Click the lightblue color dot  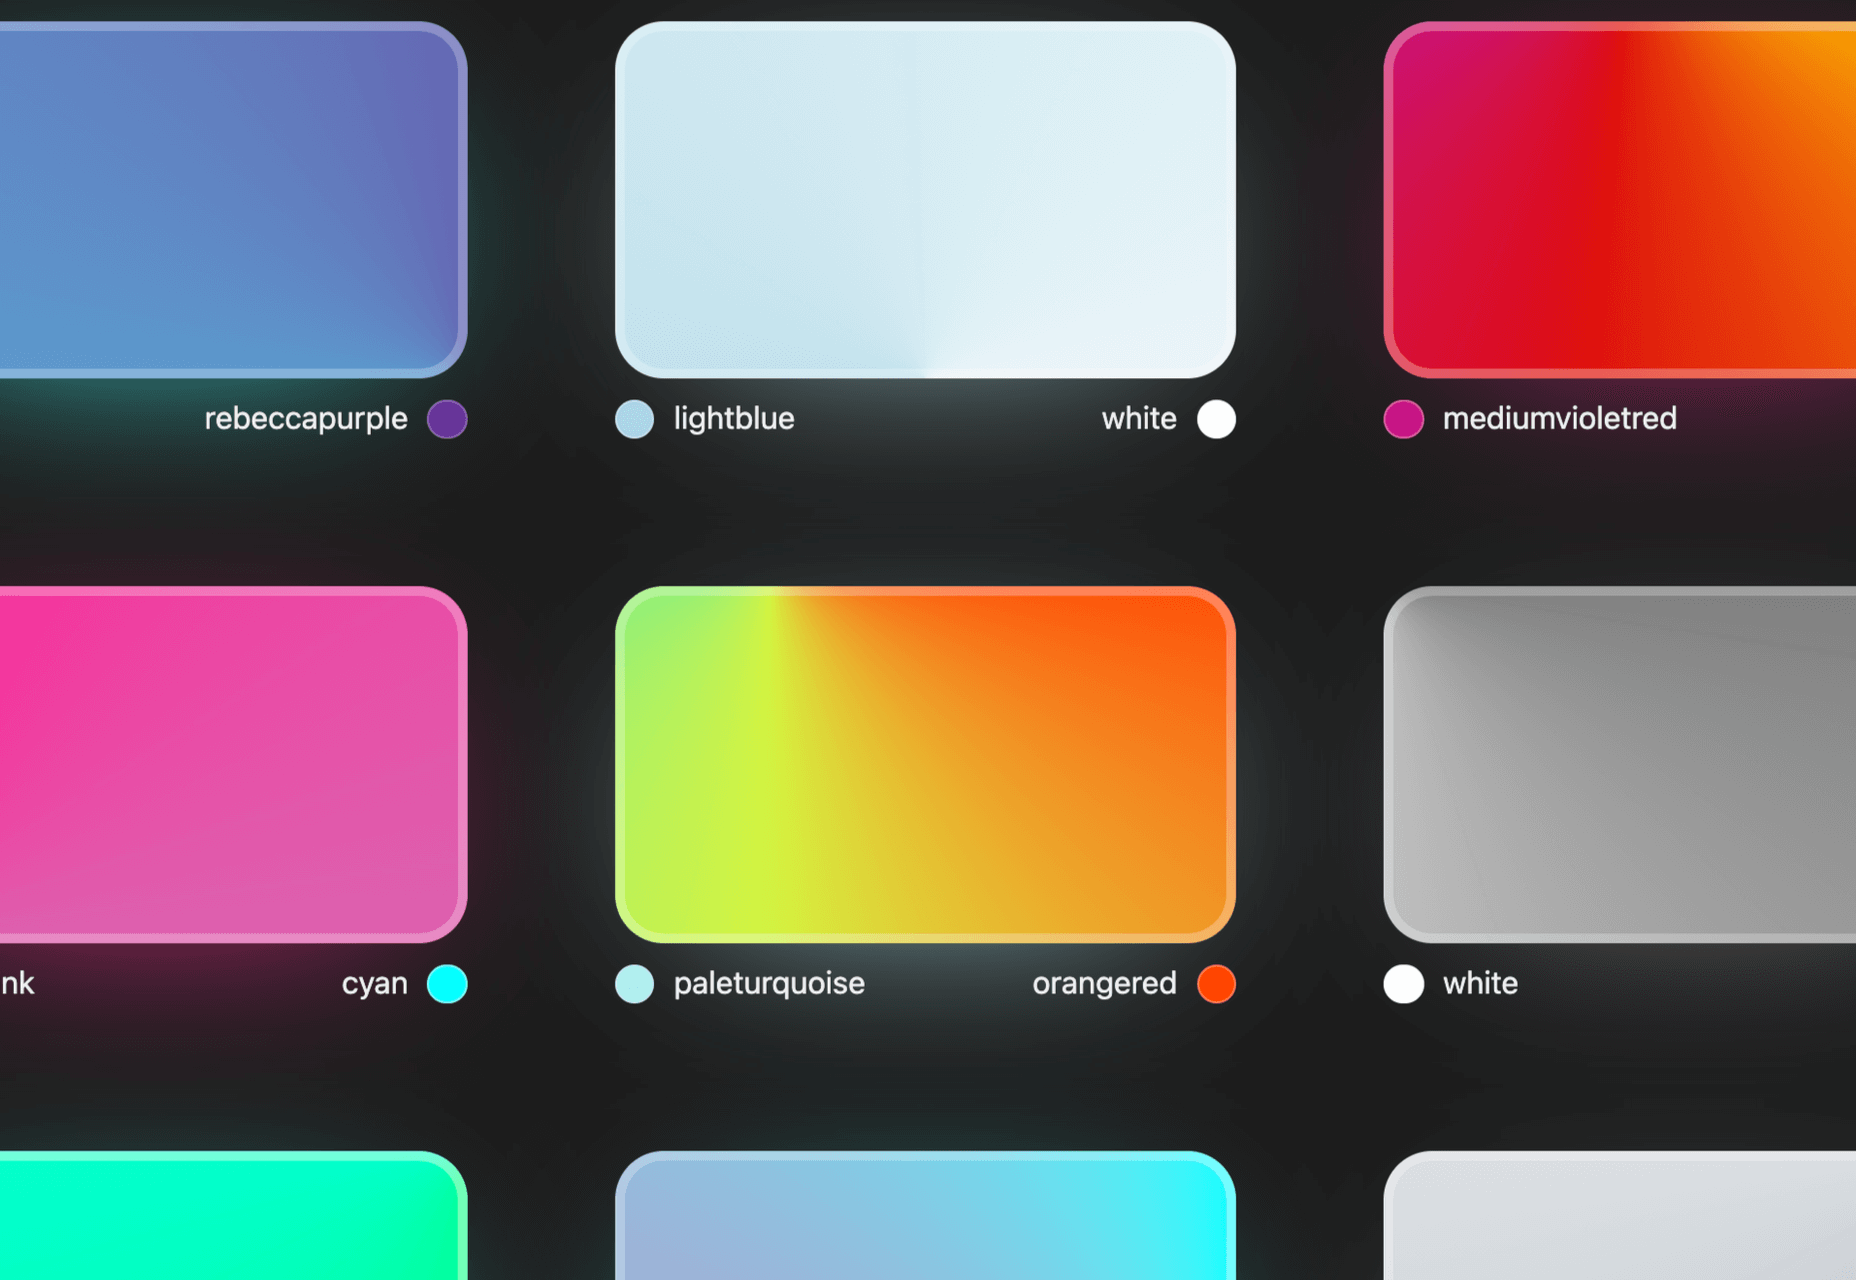(634, 419)
